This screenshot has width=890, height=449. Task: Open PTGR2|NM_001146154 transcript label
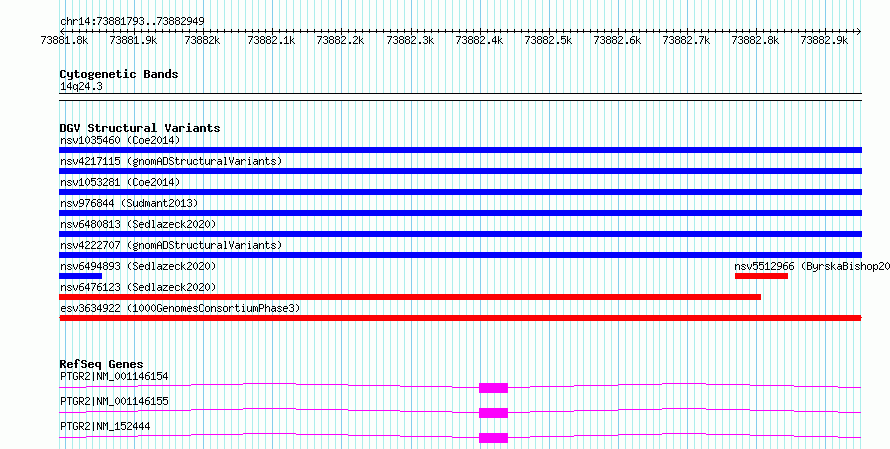114,376
